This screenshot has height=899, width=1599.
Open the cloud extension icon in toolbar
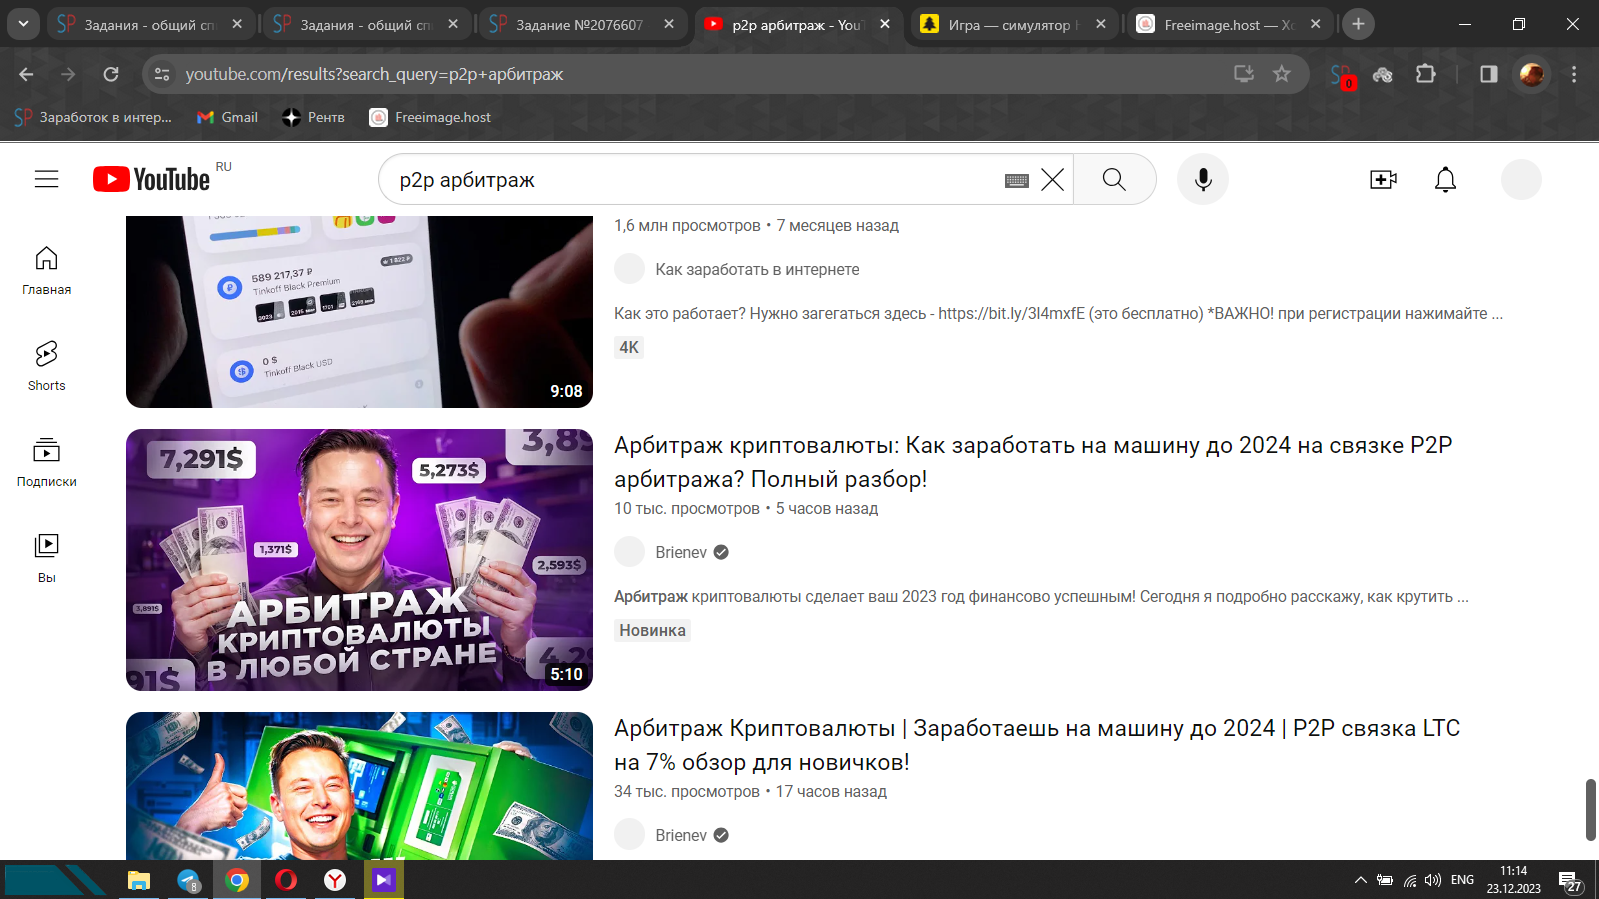1383,74
